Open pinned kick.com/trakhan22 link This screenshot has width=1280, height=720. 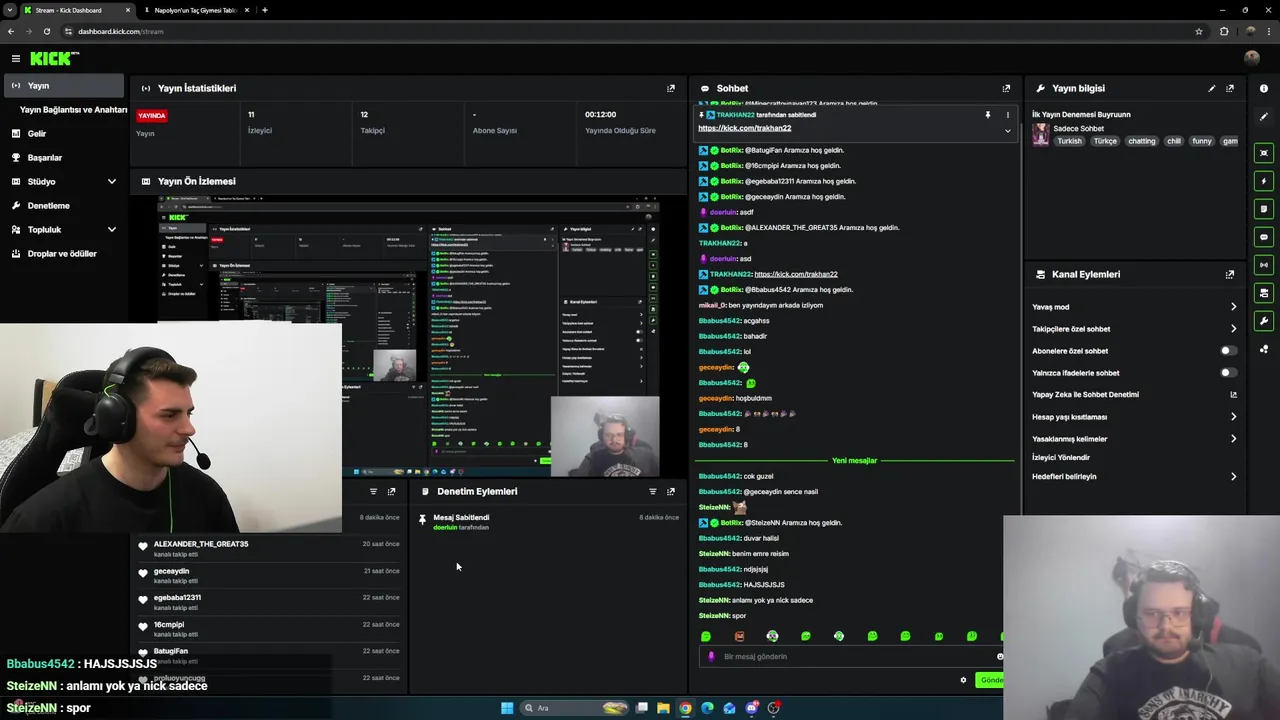744,128
